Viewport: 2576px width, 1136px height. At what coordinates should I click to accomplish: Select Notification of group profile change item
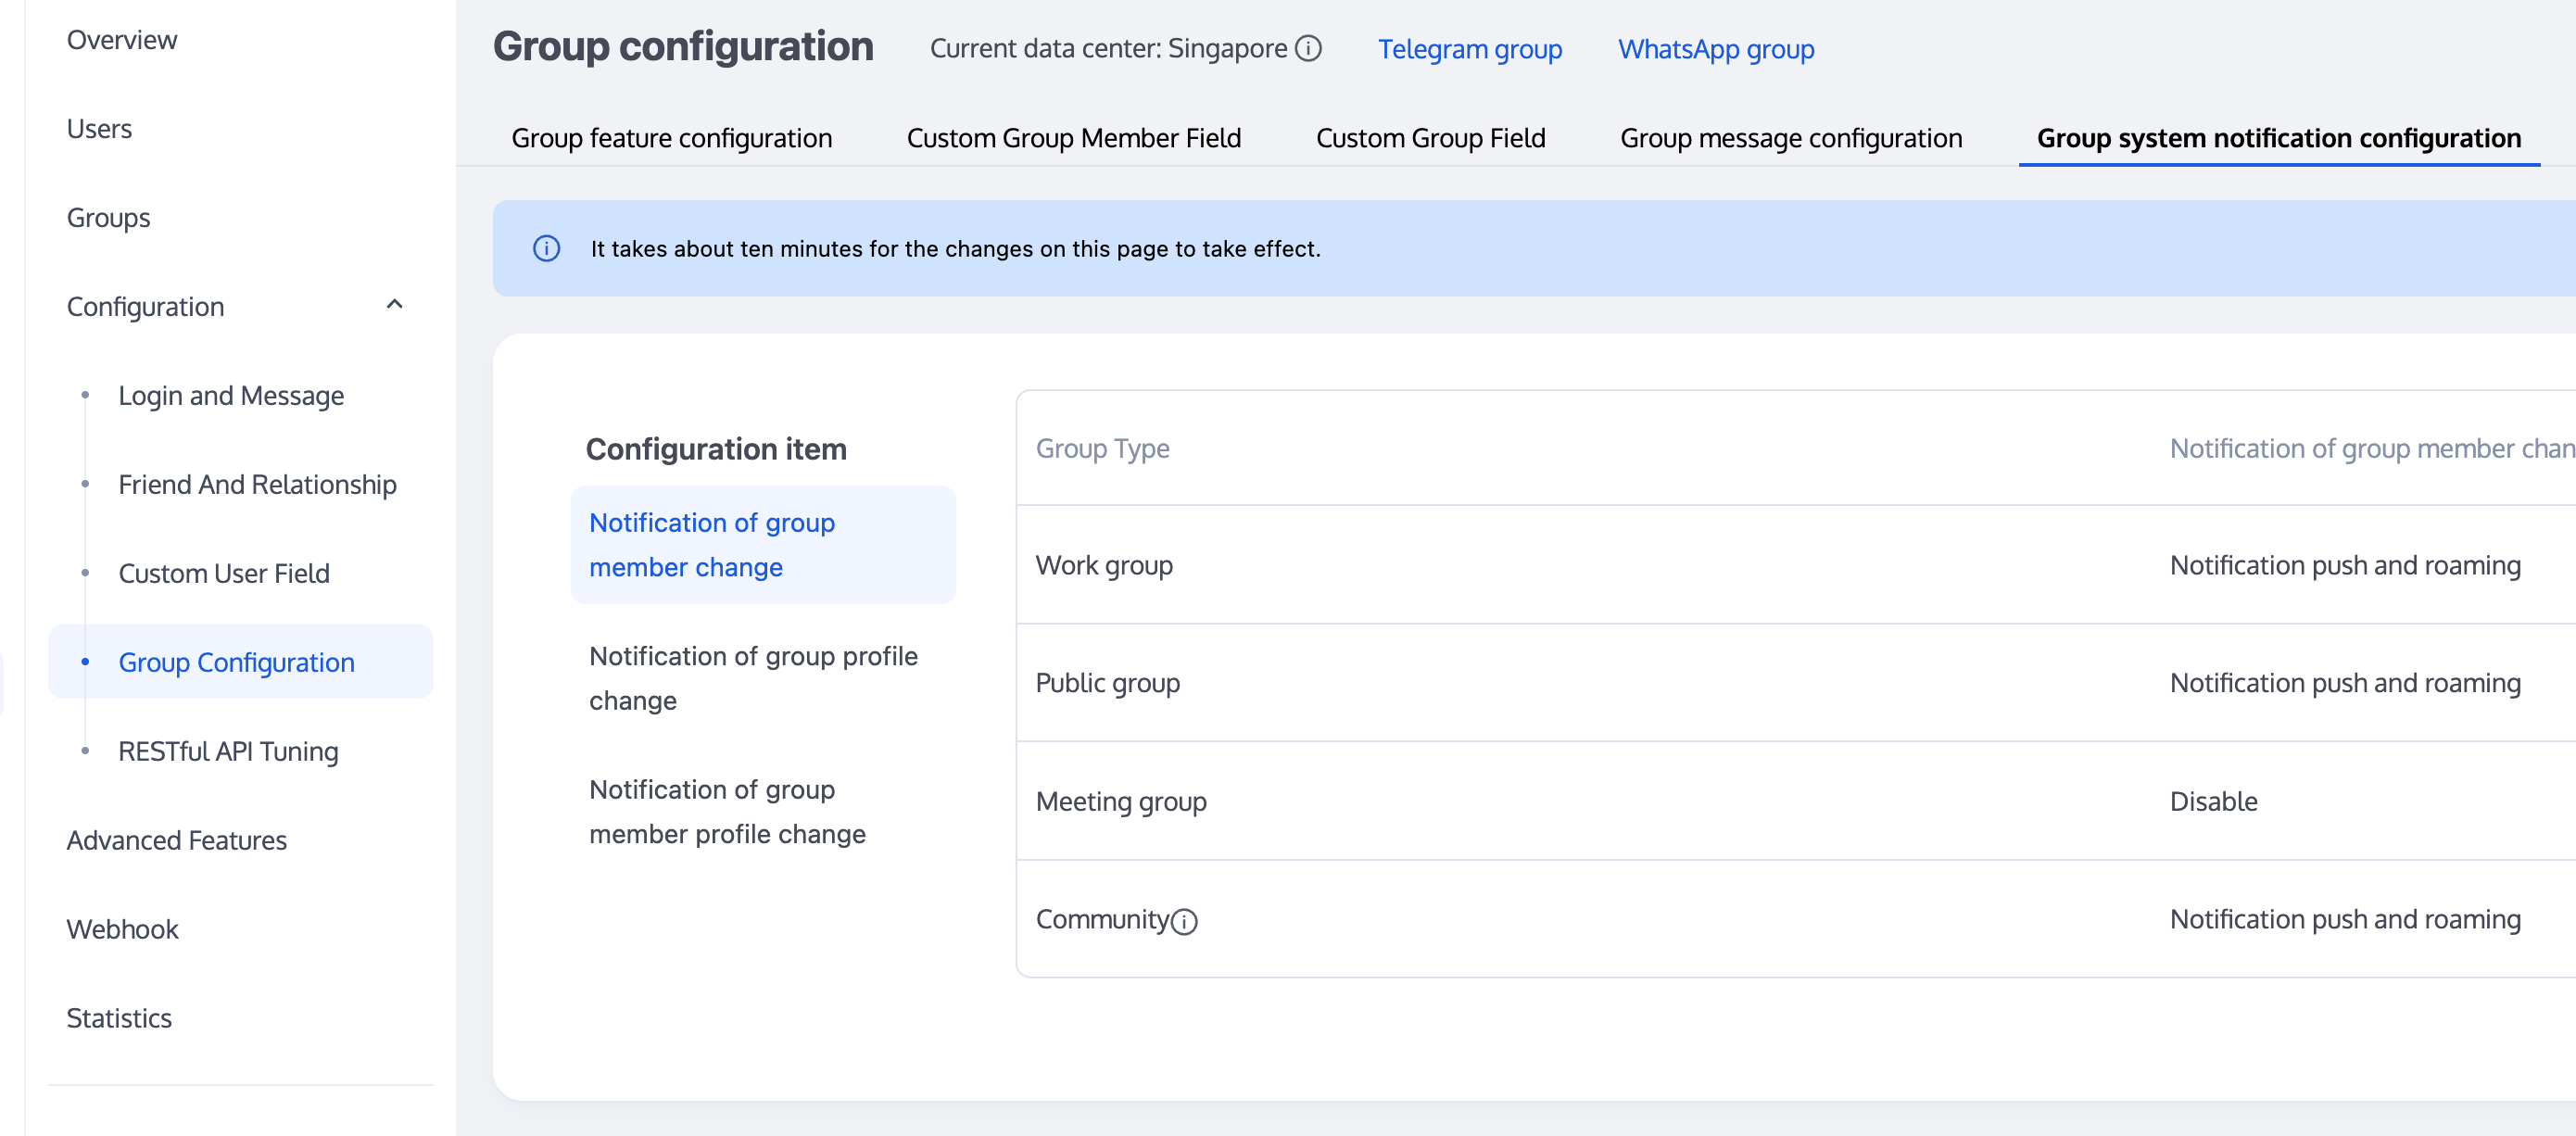click(753, 677)
